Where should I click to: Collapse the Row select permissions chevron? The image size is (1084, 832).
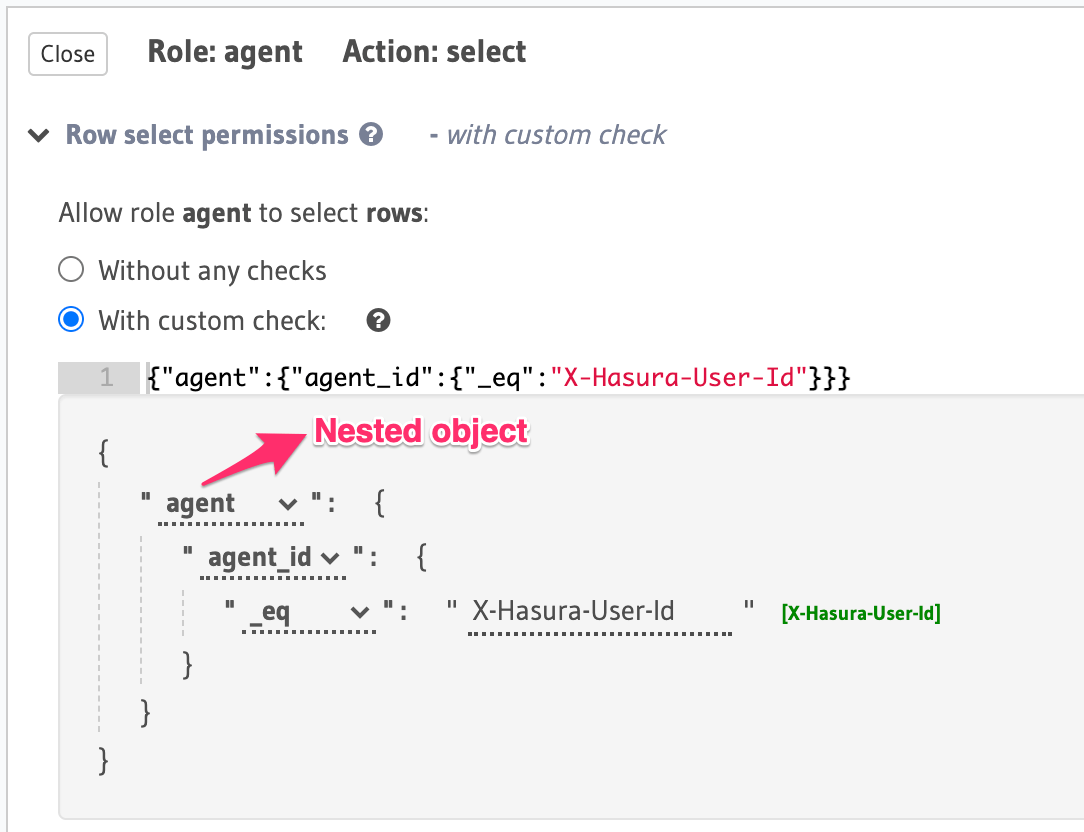[39, 136]
